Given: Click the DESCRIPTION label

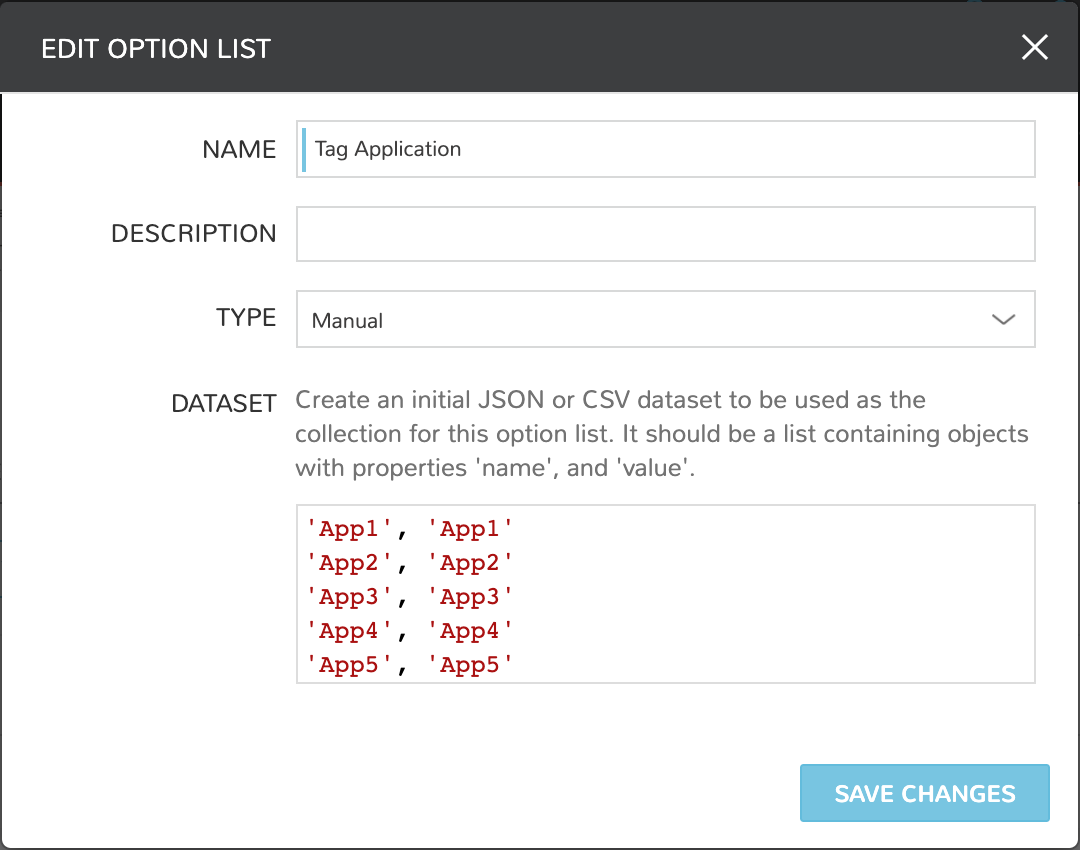Looking at the screenshot, I should point(194,233).
